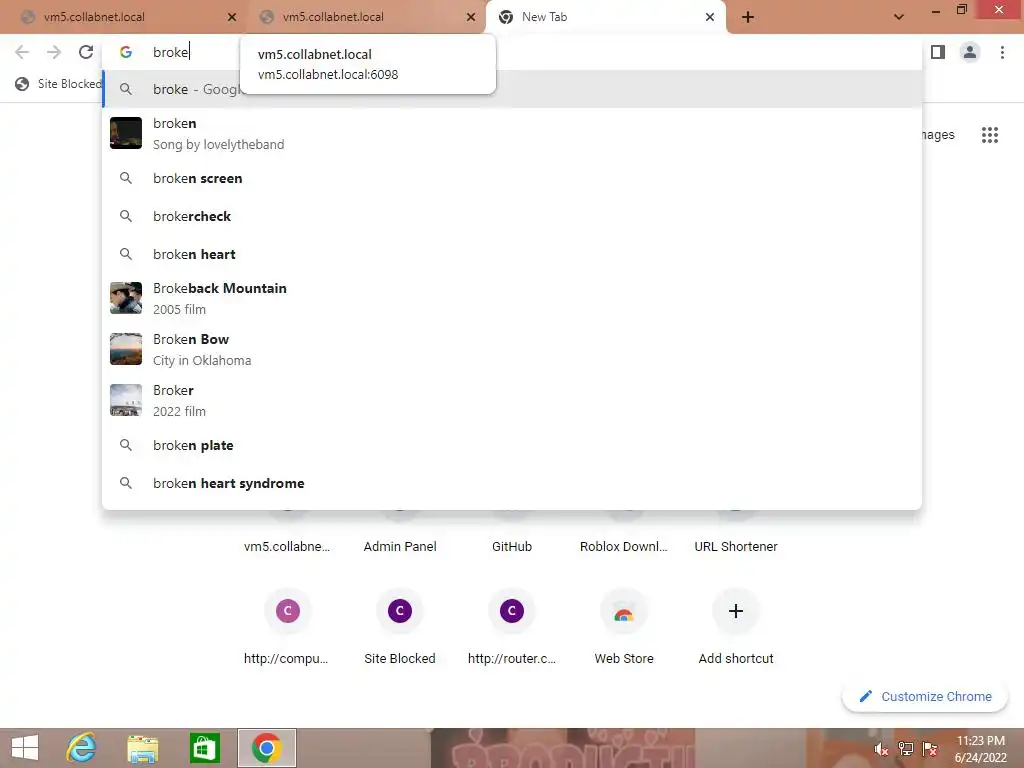Open File Explorer from taskbar
The image size is (1024, 768).
142,748
